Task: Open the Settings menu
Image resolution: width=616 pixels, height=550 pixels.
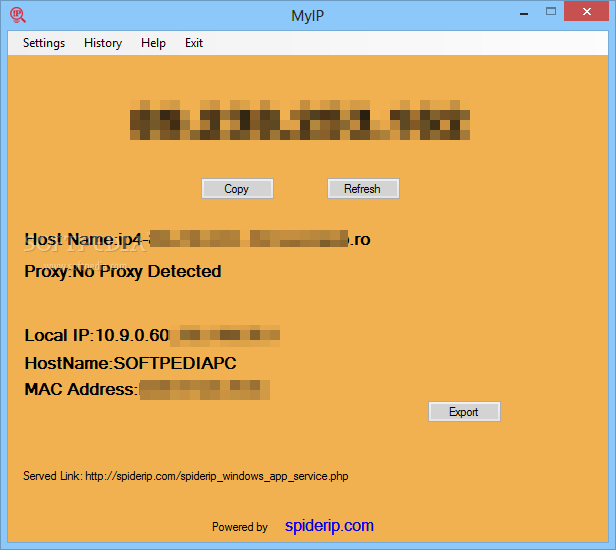Action: coord(44,43)
